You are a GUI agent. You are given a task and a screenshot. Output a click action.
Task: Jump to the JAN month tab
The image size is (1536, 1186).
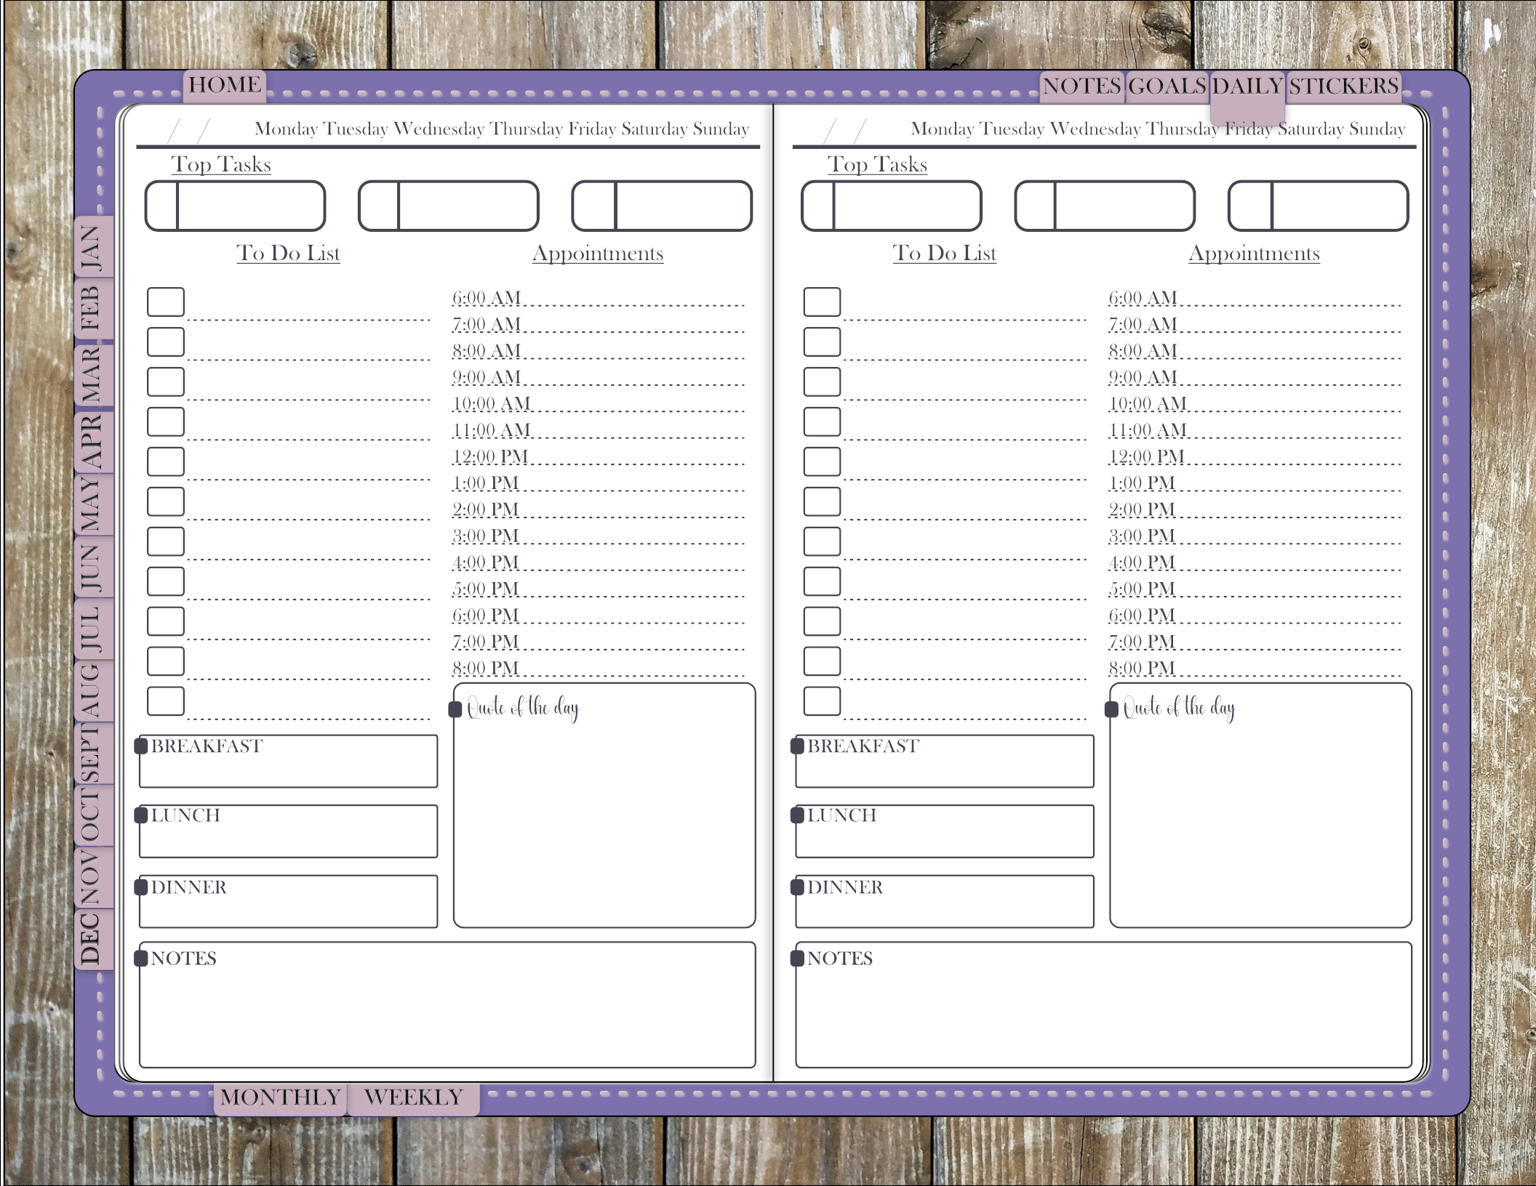tap(92, 248)
